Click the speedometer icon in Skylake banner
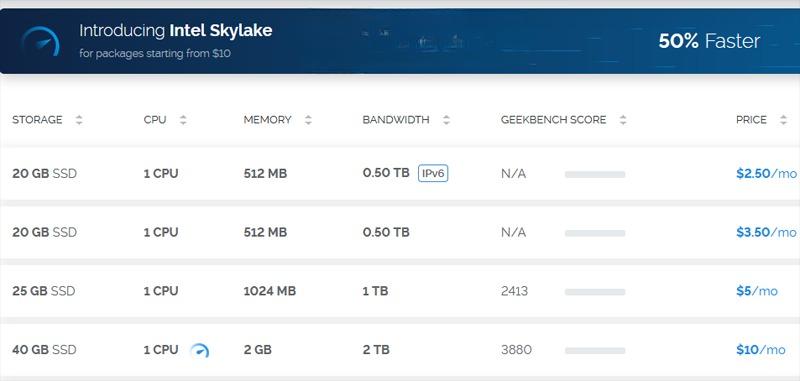Screen dimensions: 800x381 point(41,41)
